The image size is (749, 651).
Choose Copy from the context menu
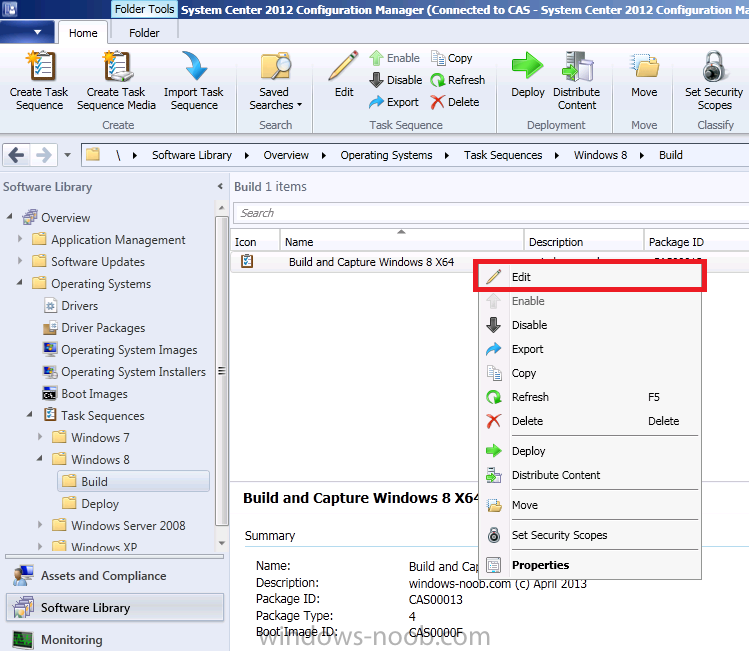590,373
